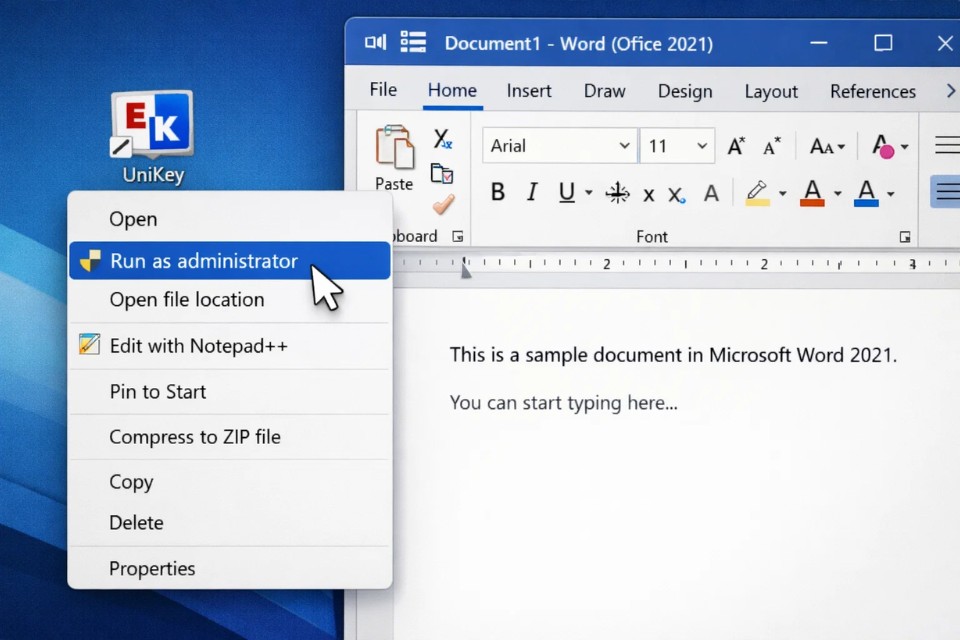This screenshot has width=960, height=640.
Task: Click the Decrease Font Size icon
Action: click(x=772, y=146)
